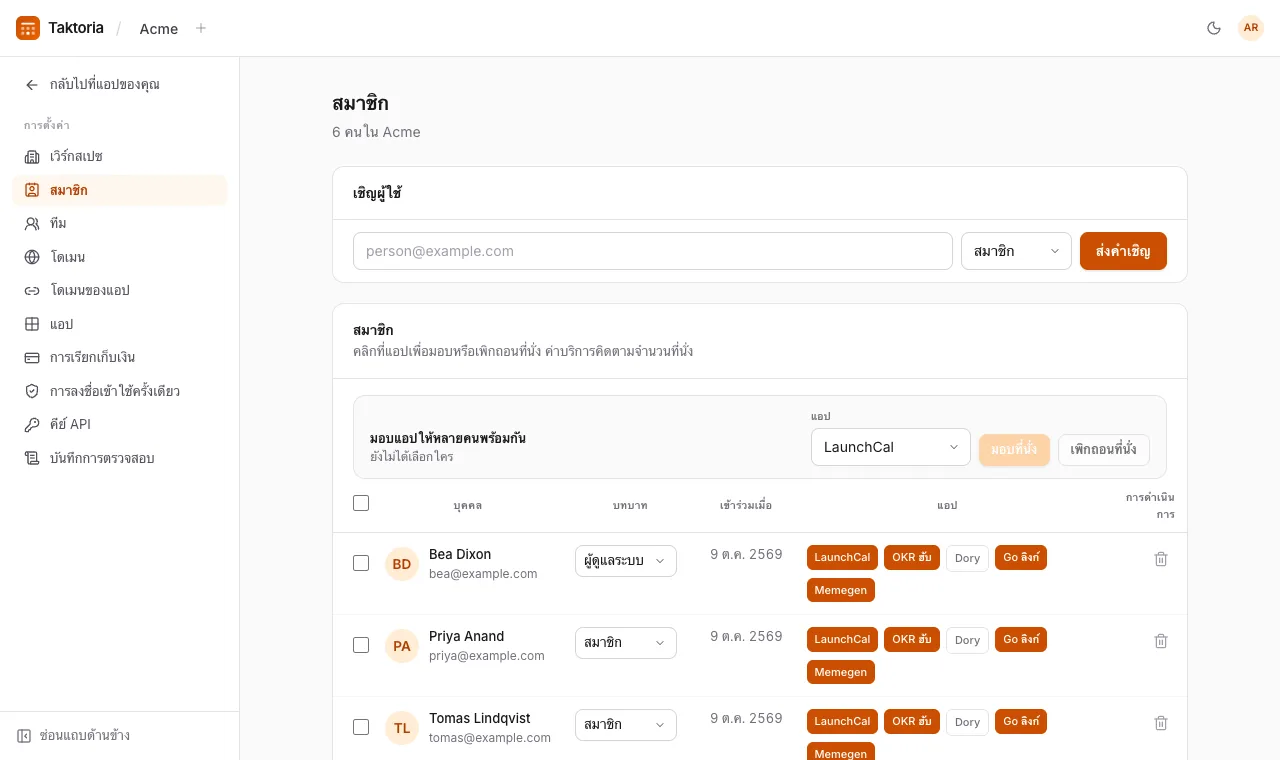Open the invite role dropdown สมาชิก
1280x760 pixels.
[1016, 251]
